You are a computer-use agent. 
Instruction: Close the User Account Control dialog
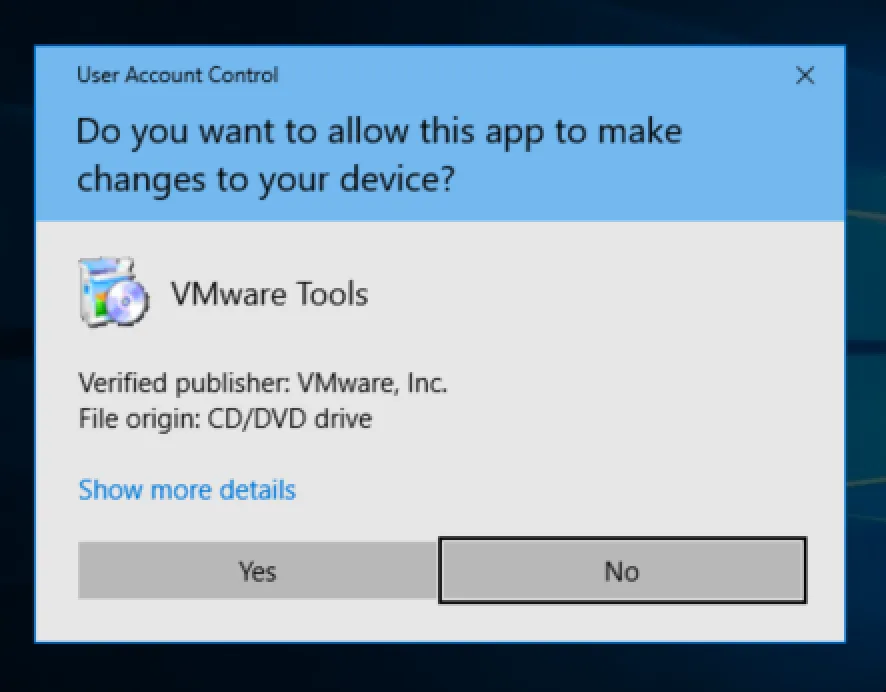click(805, 75)
